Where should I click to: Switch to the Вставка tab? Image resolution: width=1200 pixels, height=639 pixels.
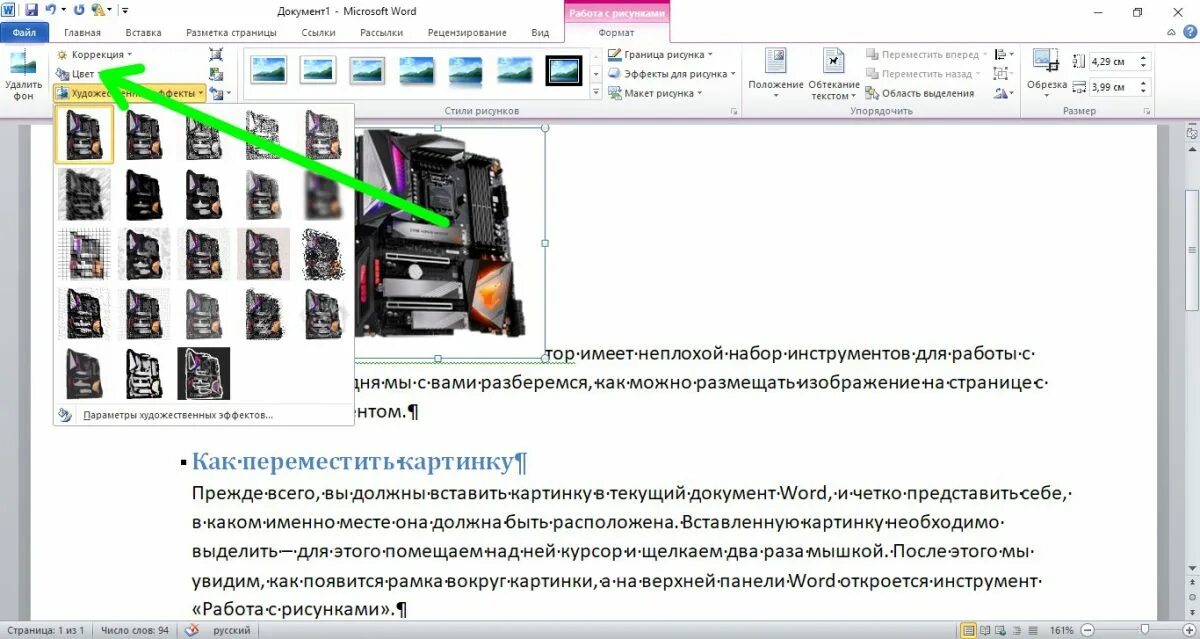(x=144, y=32)
